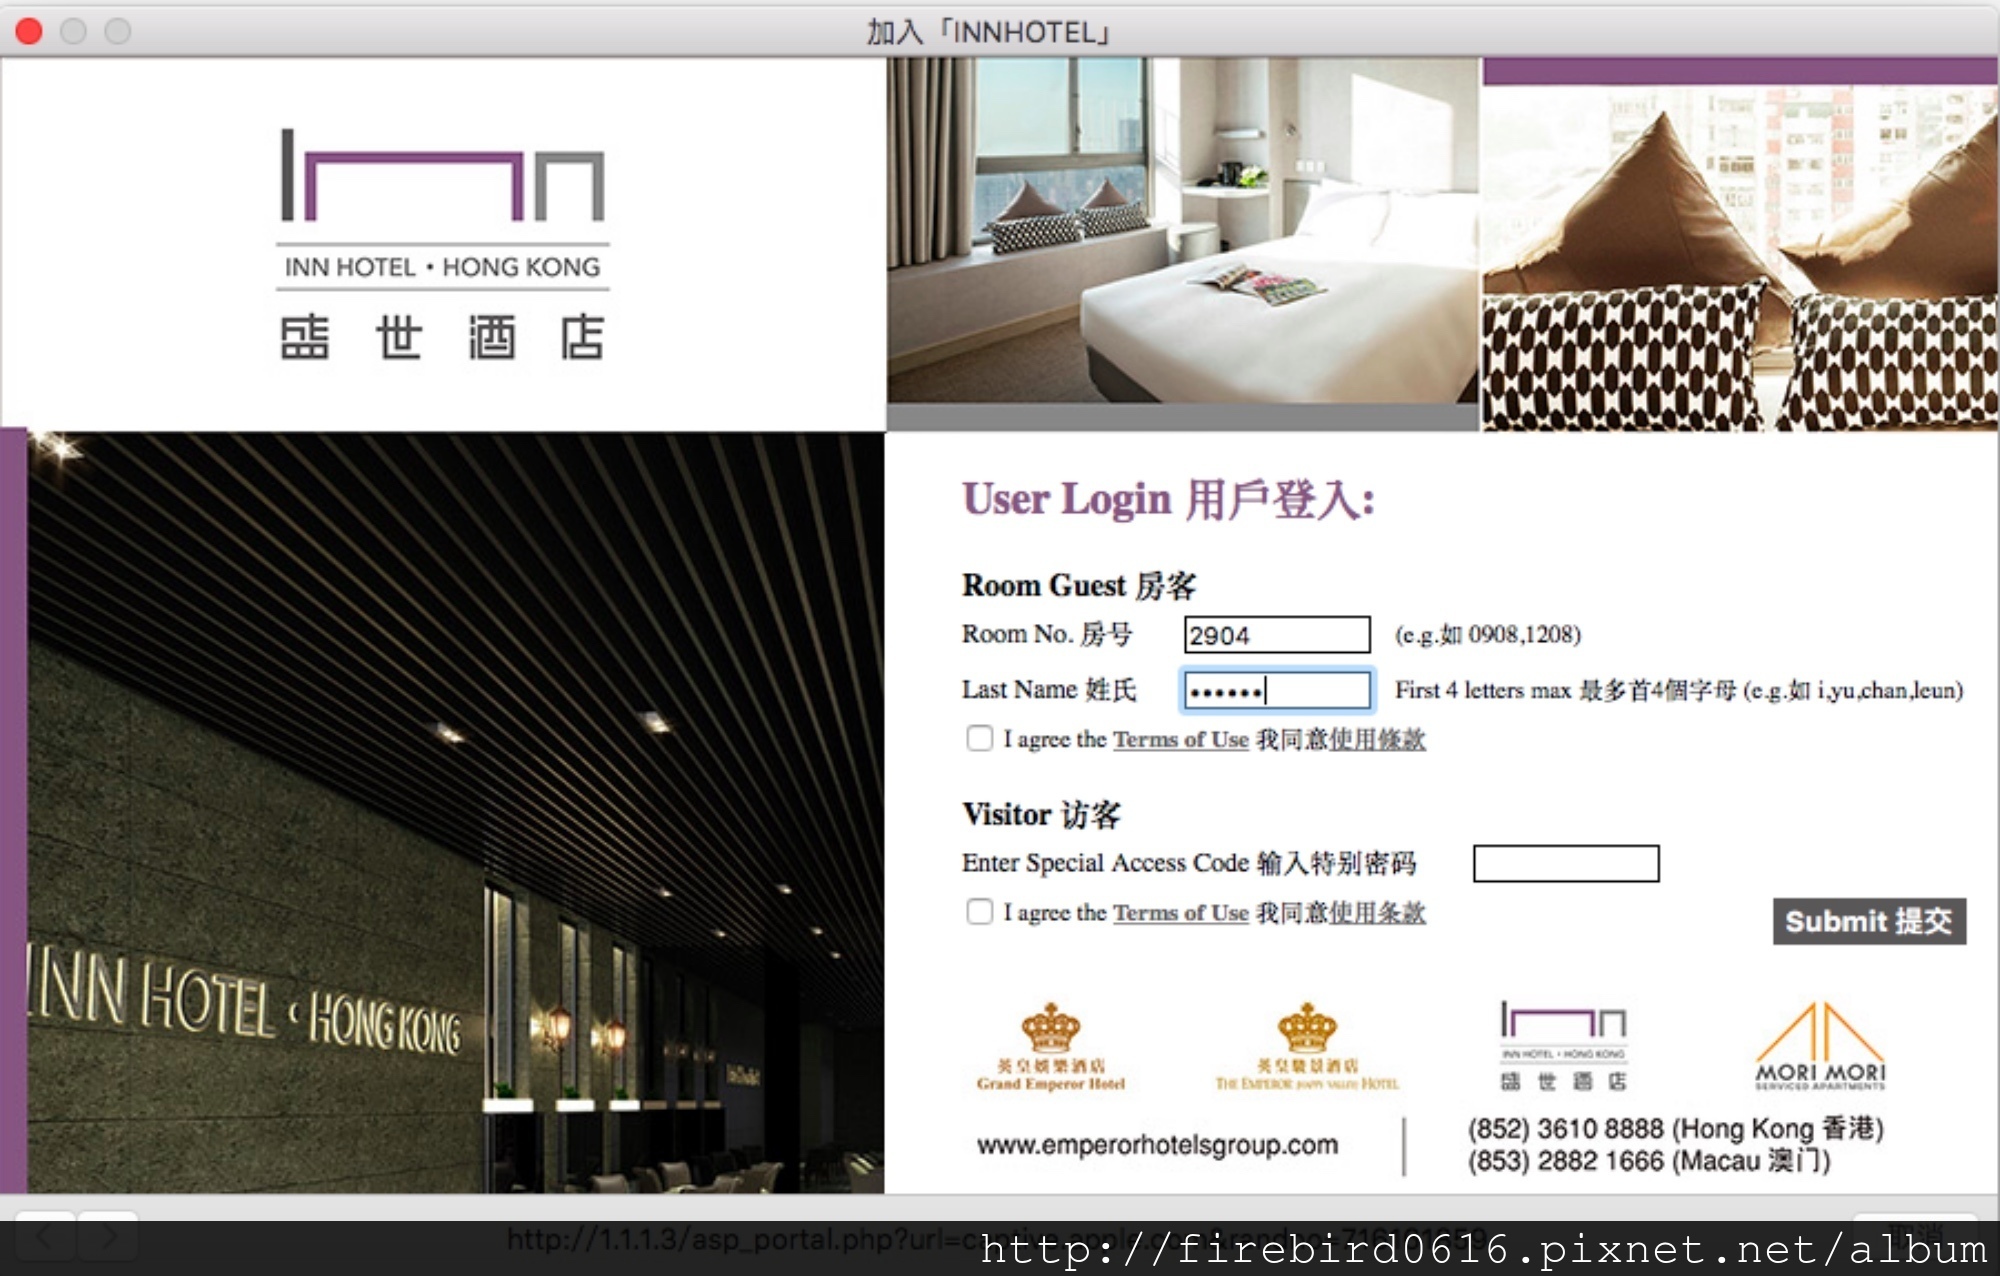
Task: Focus the Room No. field containing 2904
Action: click(x=1277, y=635)
